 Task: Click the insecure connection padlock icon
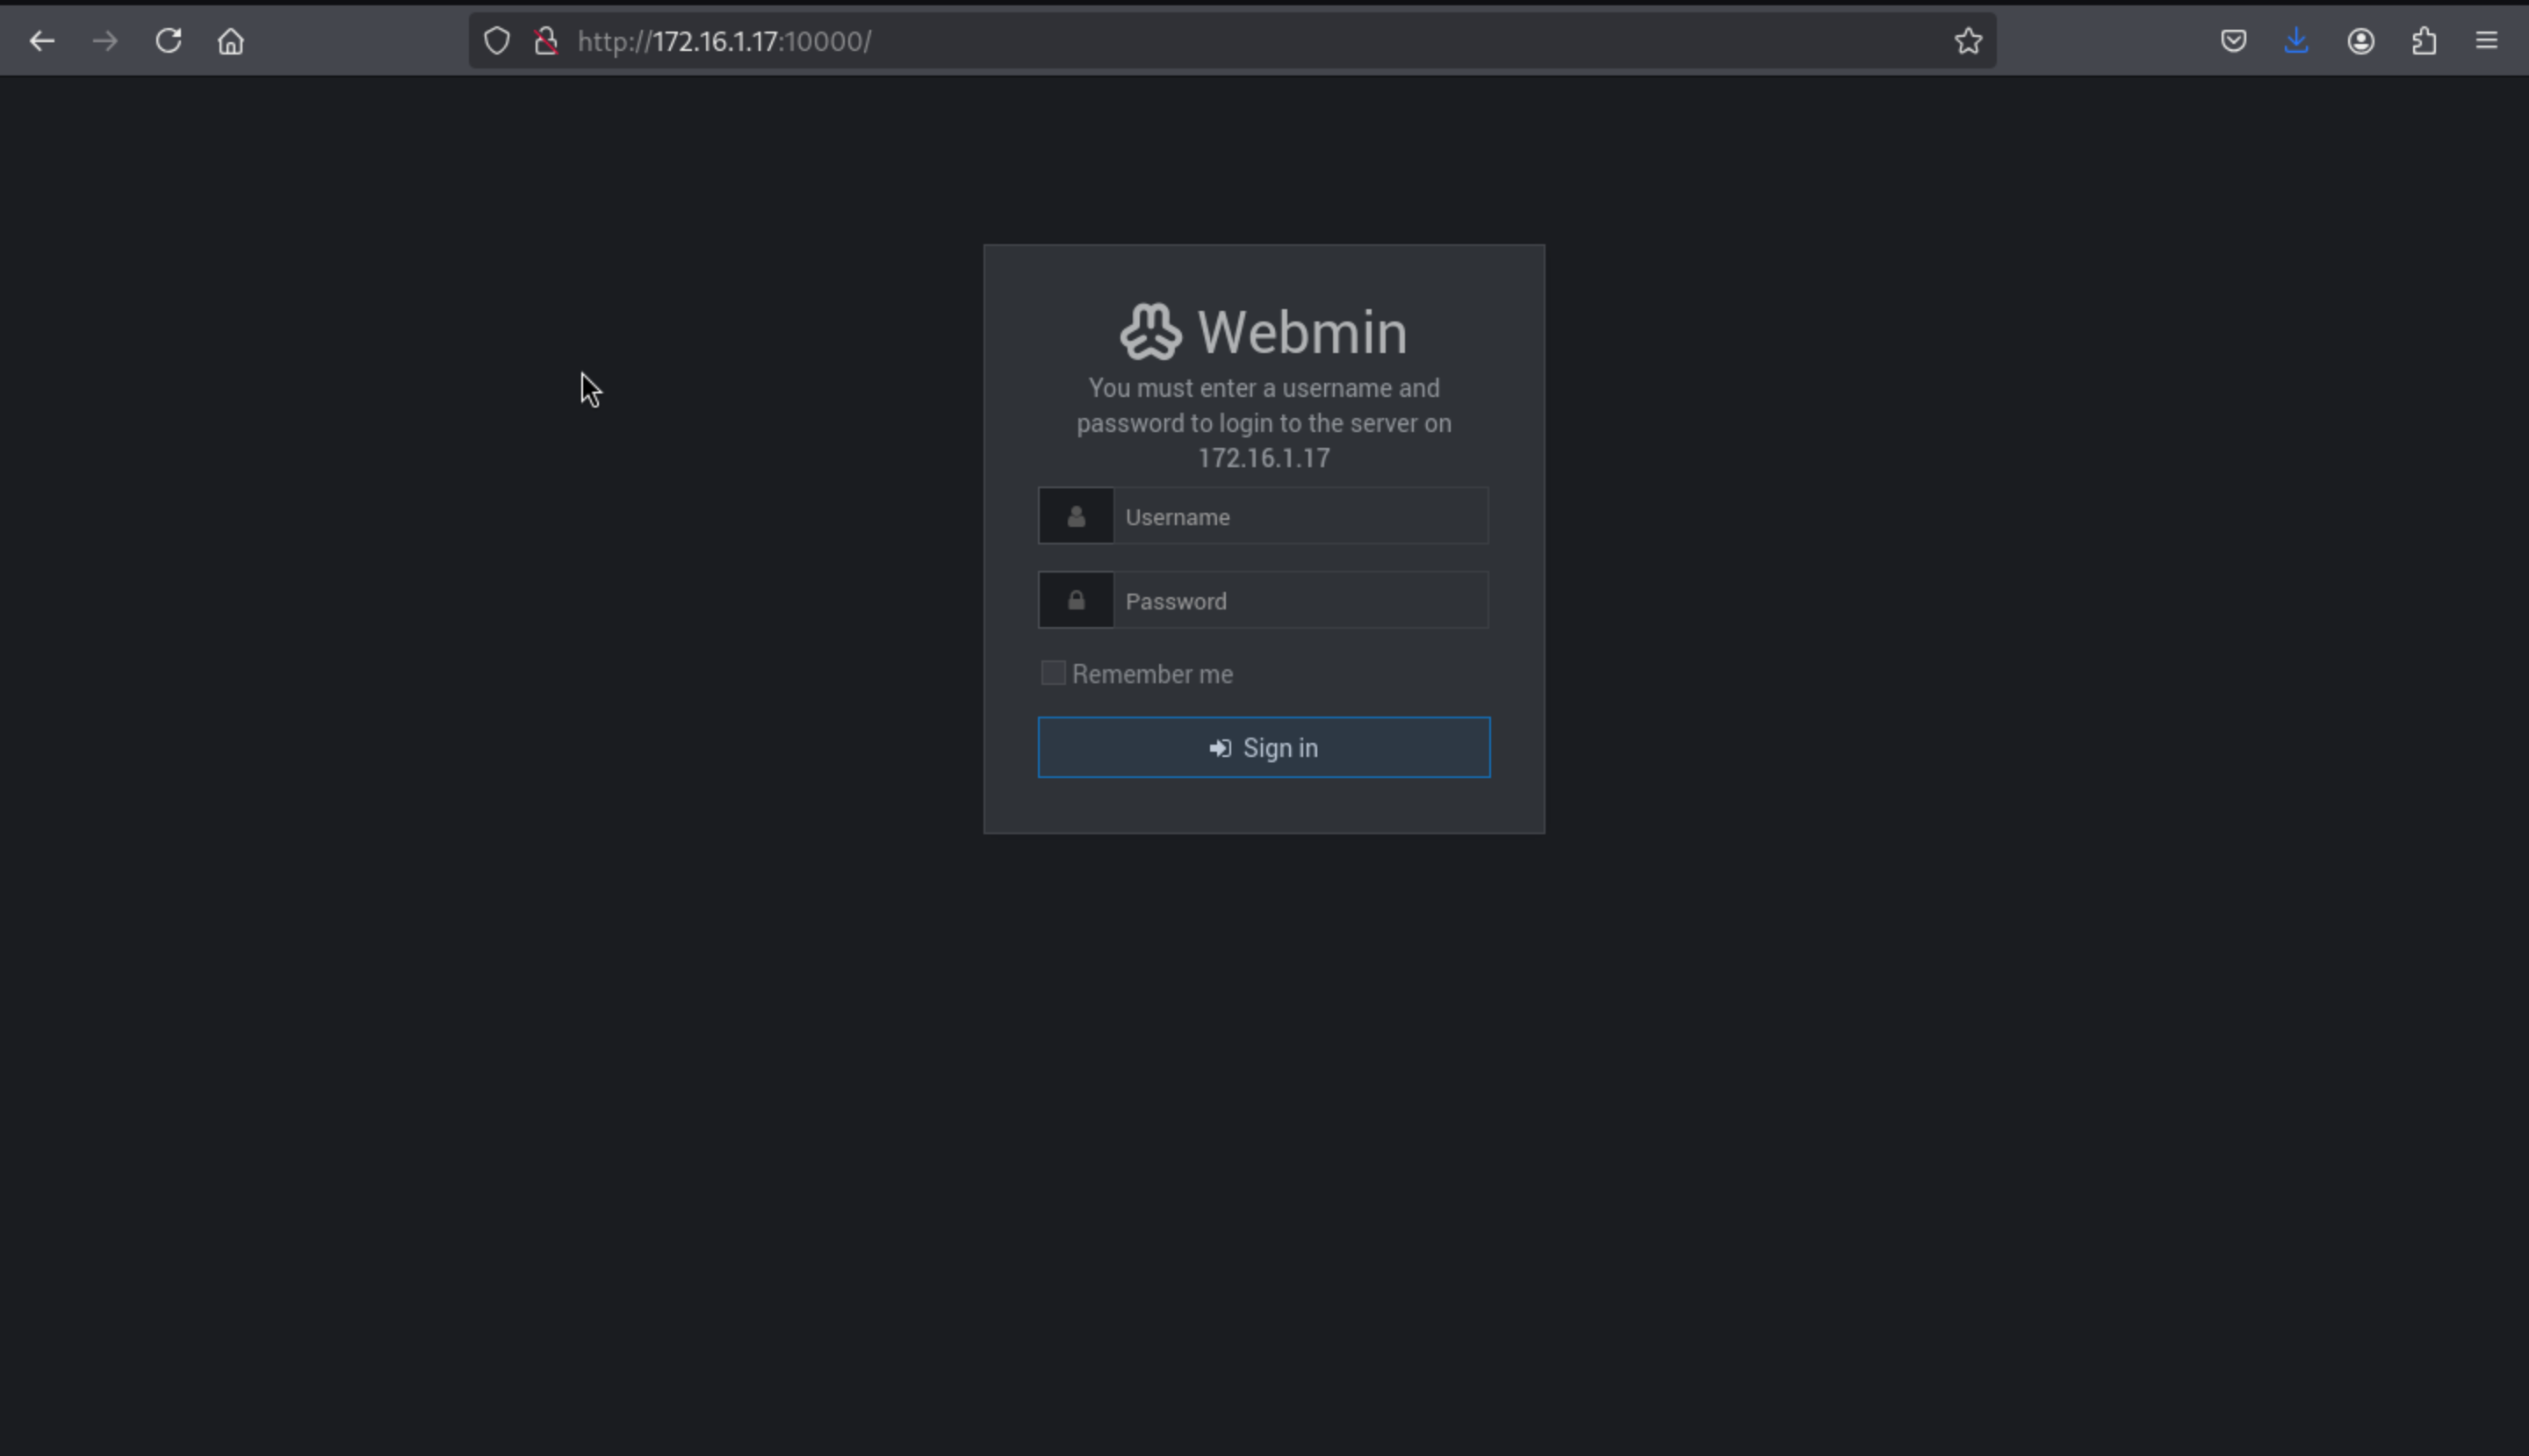point(546,41)
